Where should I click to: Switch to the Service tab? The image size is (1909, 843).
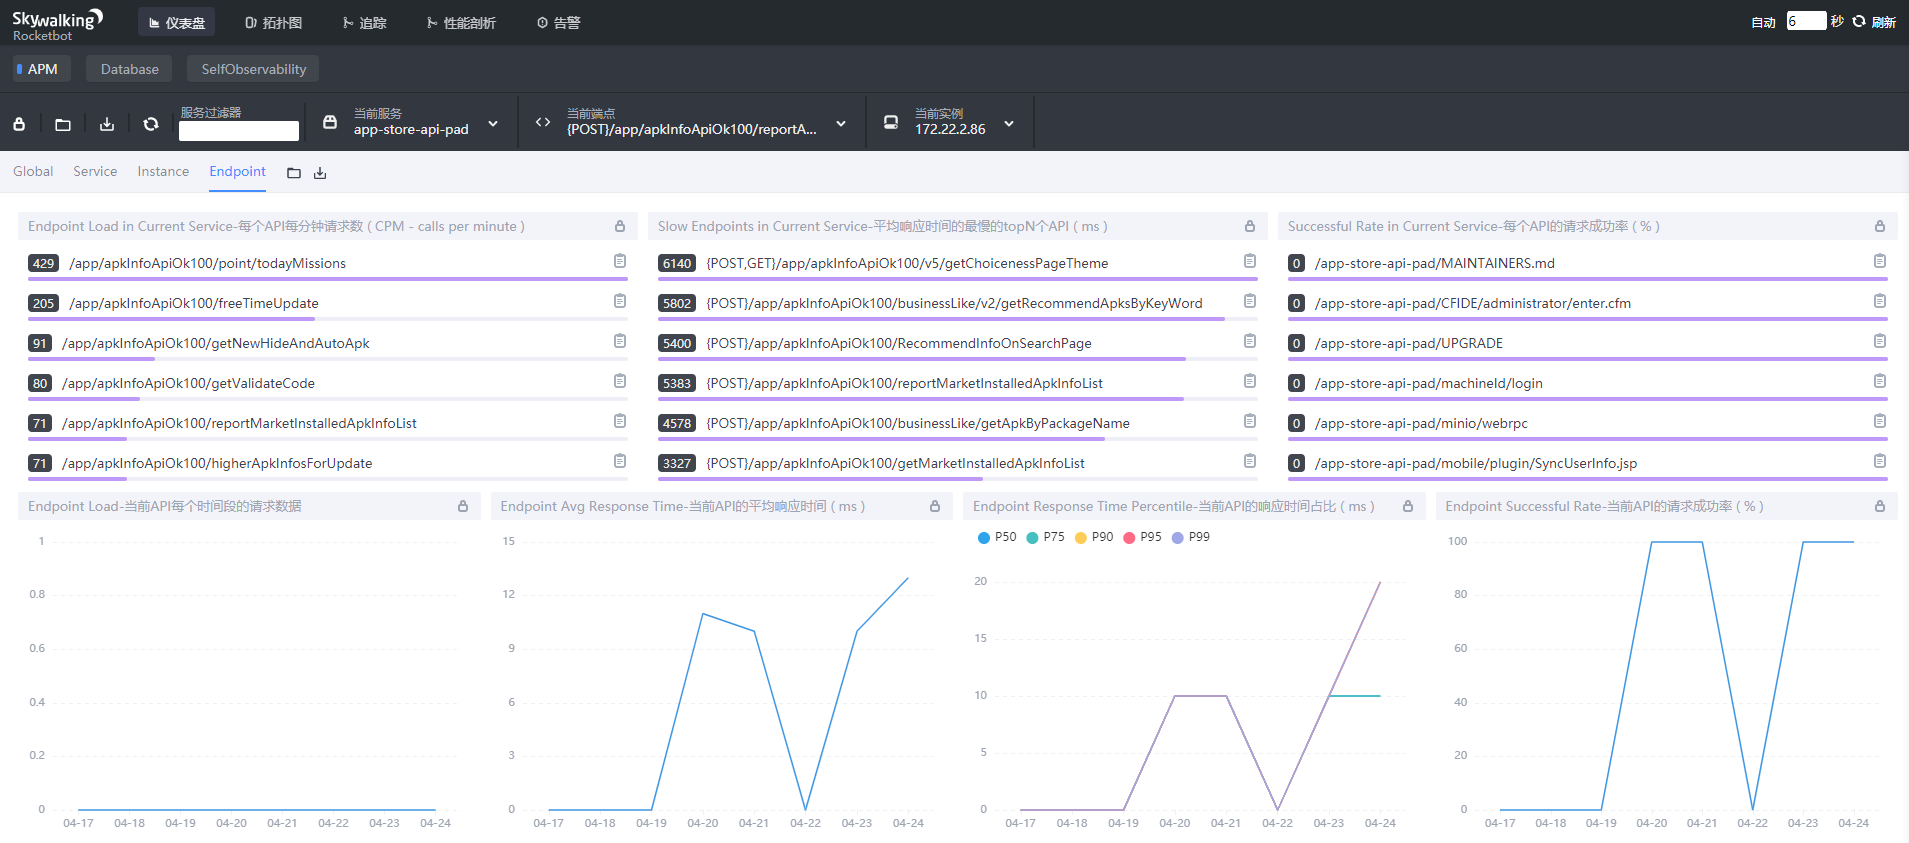click(x=95, y=171)
